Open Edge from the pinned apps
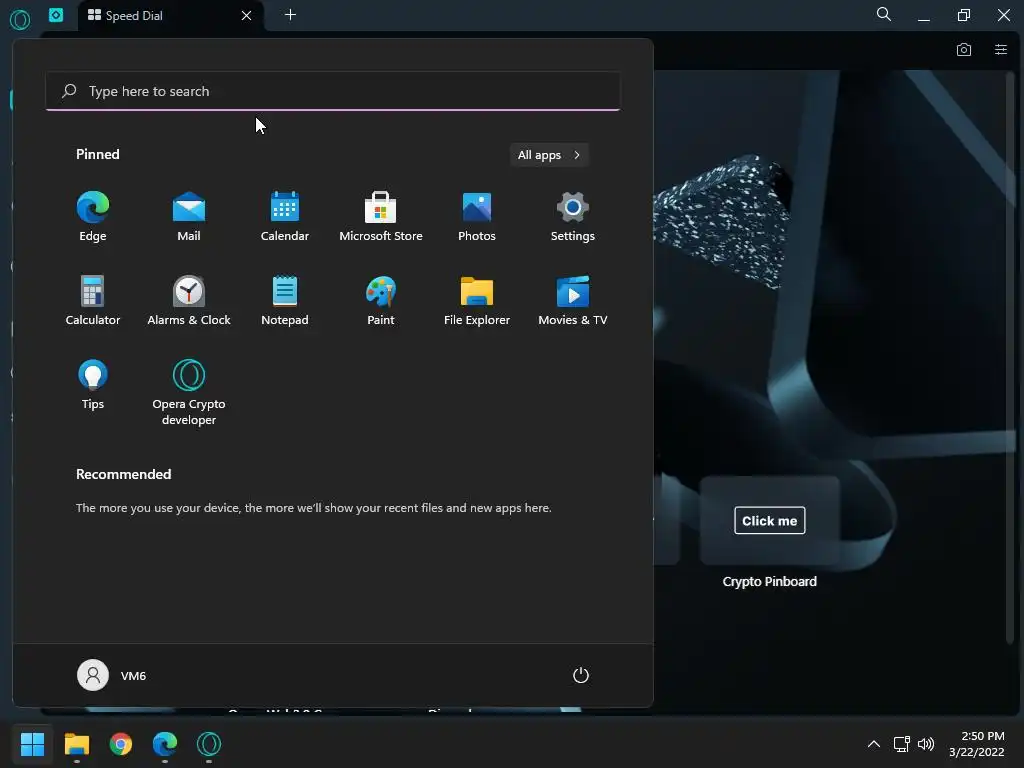Screen dimensions: 1024x768 (x=93, y=217)
